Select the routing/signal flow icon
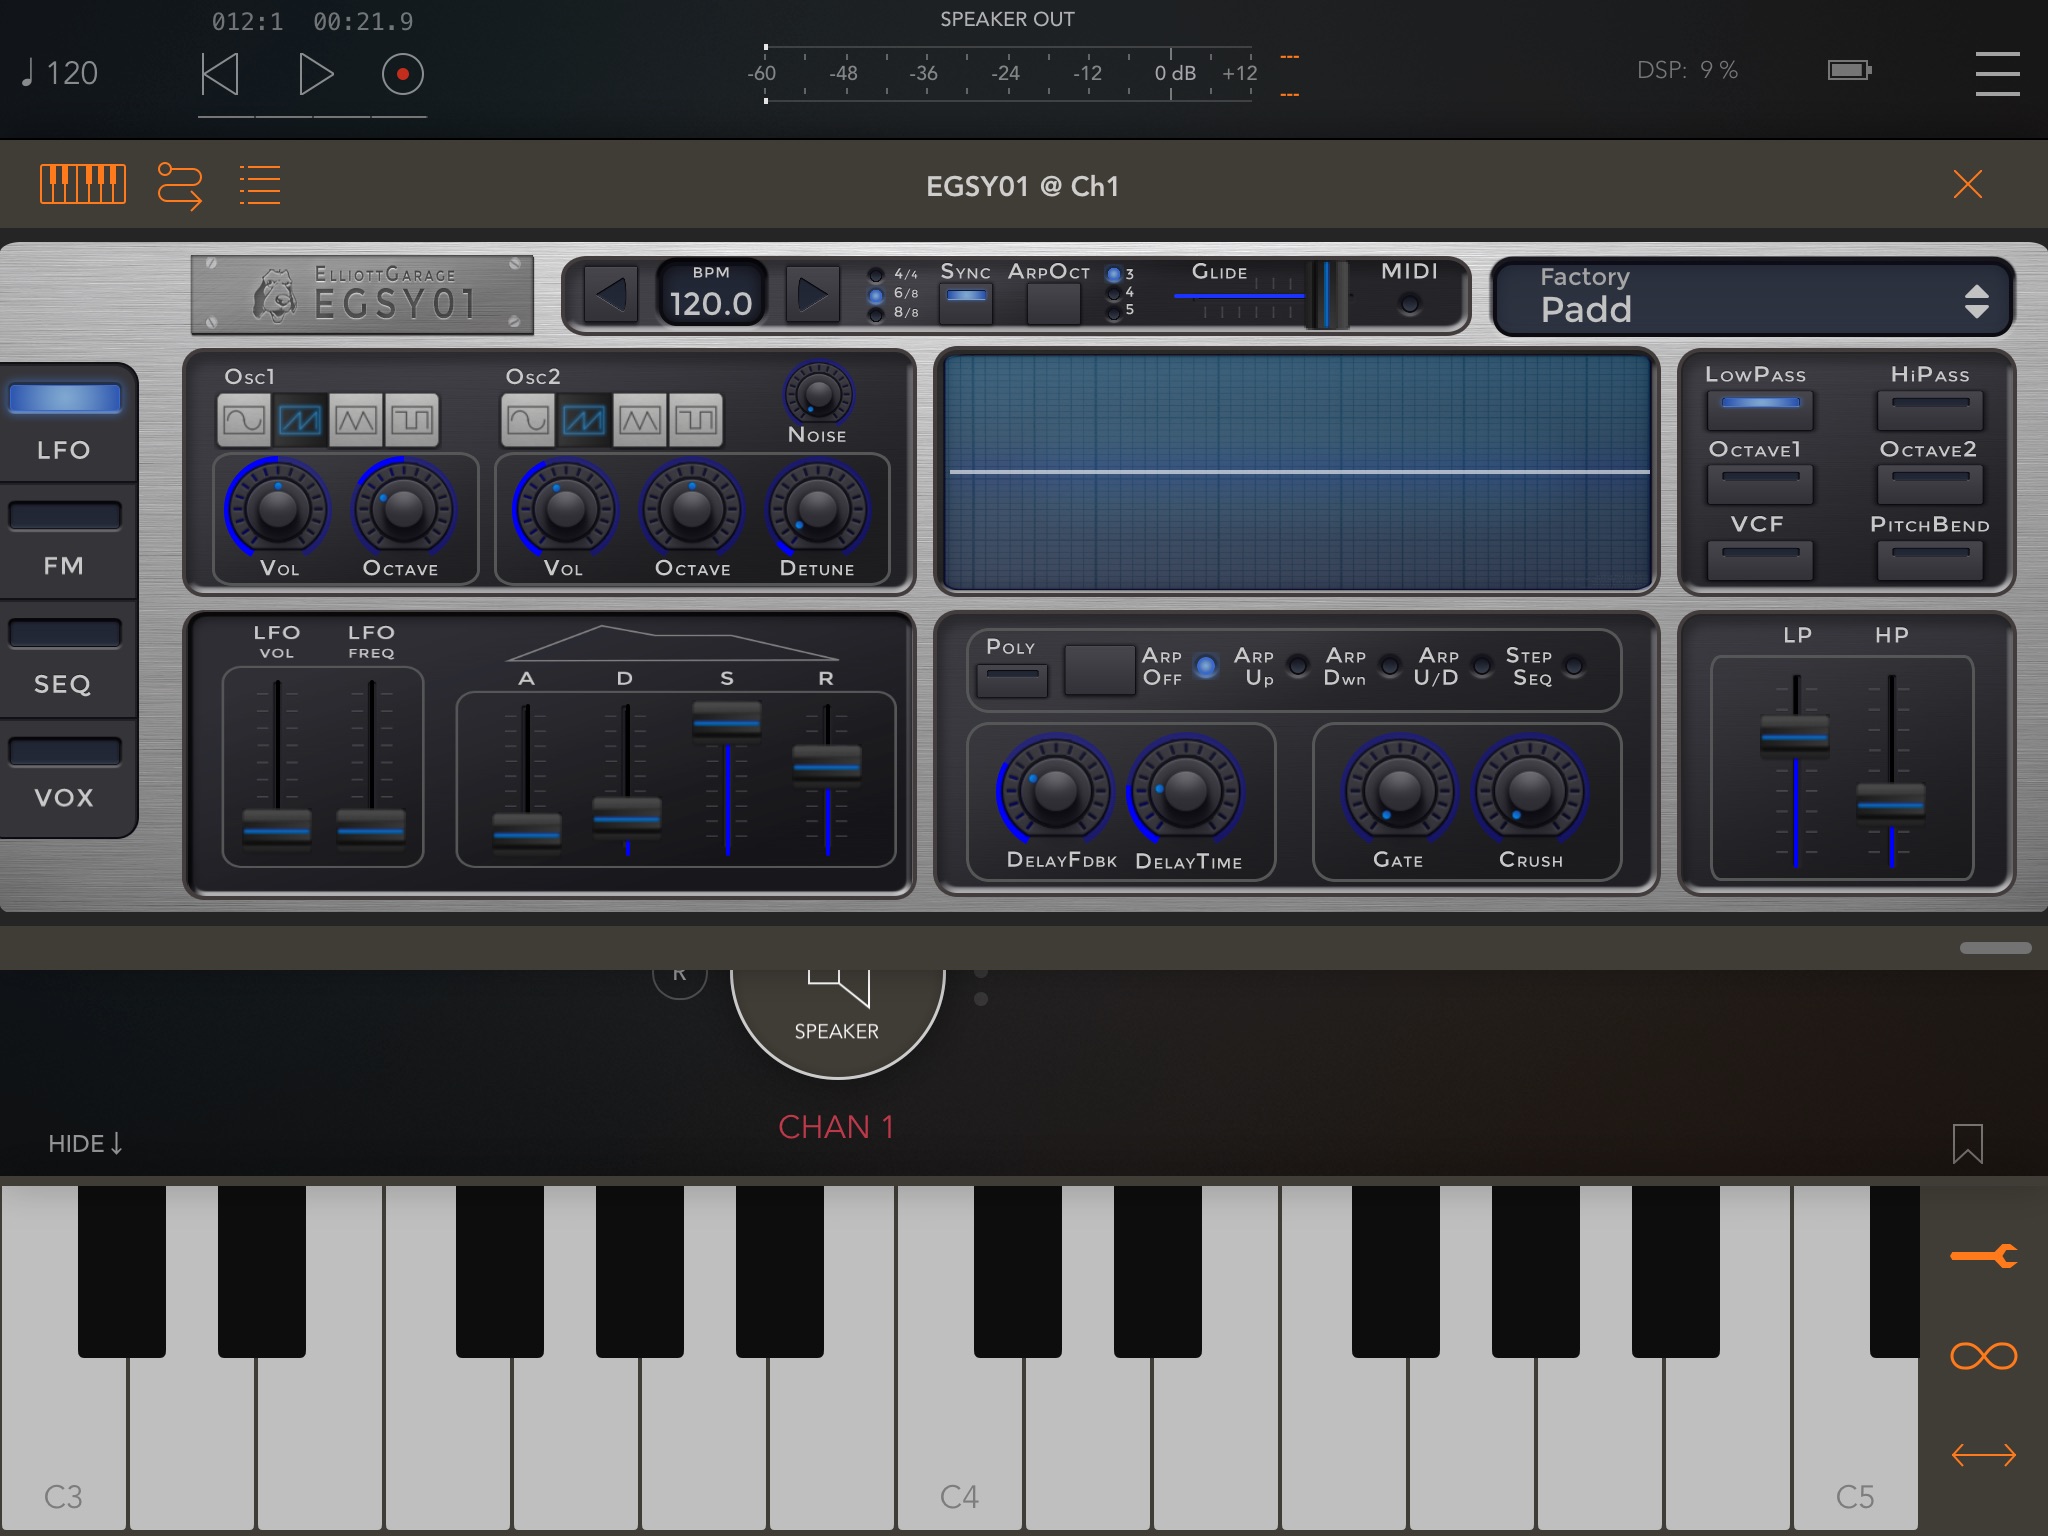Image resolution: width=2048 pixels, height=1536 pixels. pos(180,184)
